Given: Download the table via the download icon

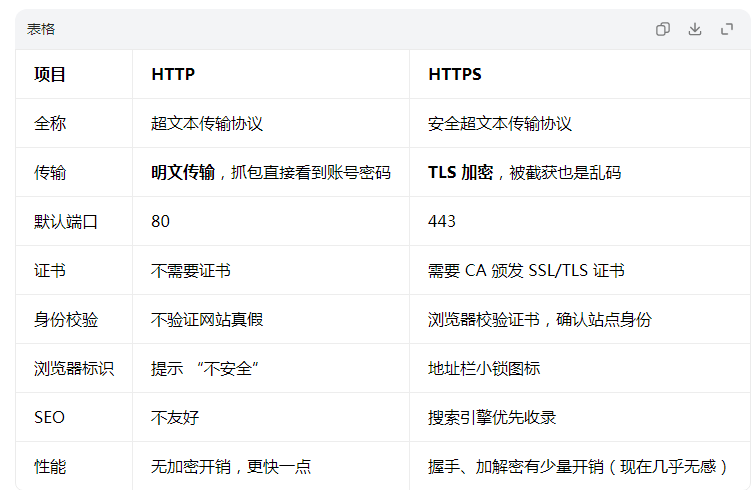Looking at the screenshot, I should [695, 29].
